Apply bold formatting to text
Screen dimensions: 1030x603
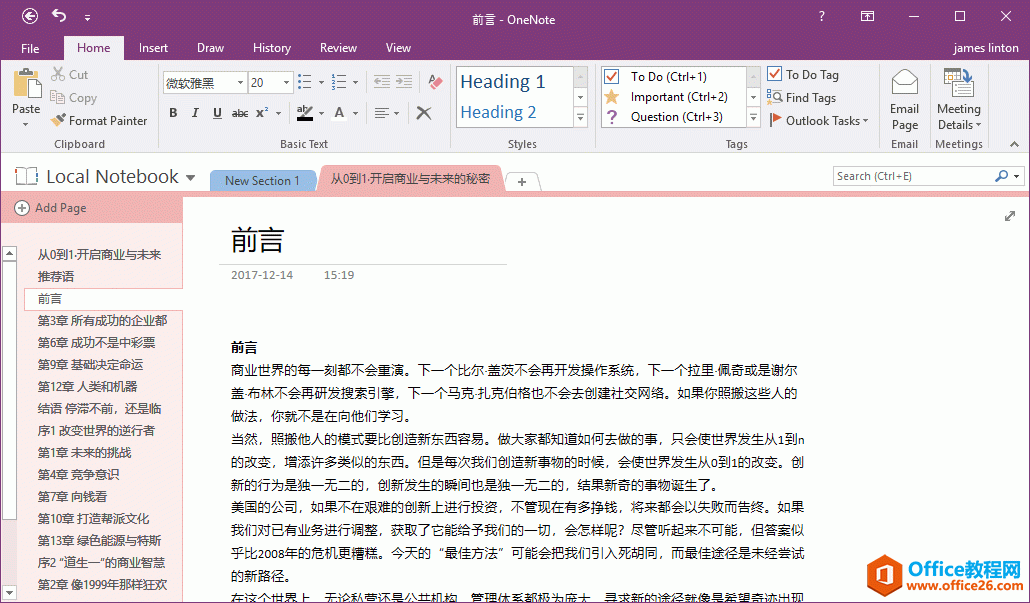(x=173, y=113)
